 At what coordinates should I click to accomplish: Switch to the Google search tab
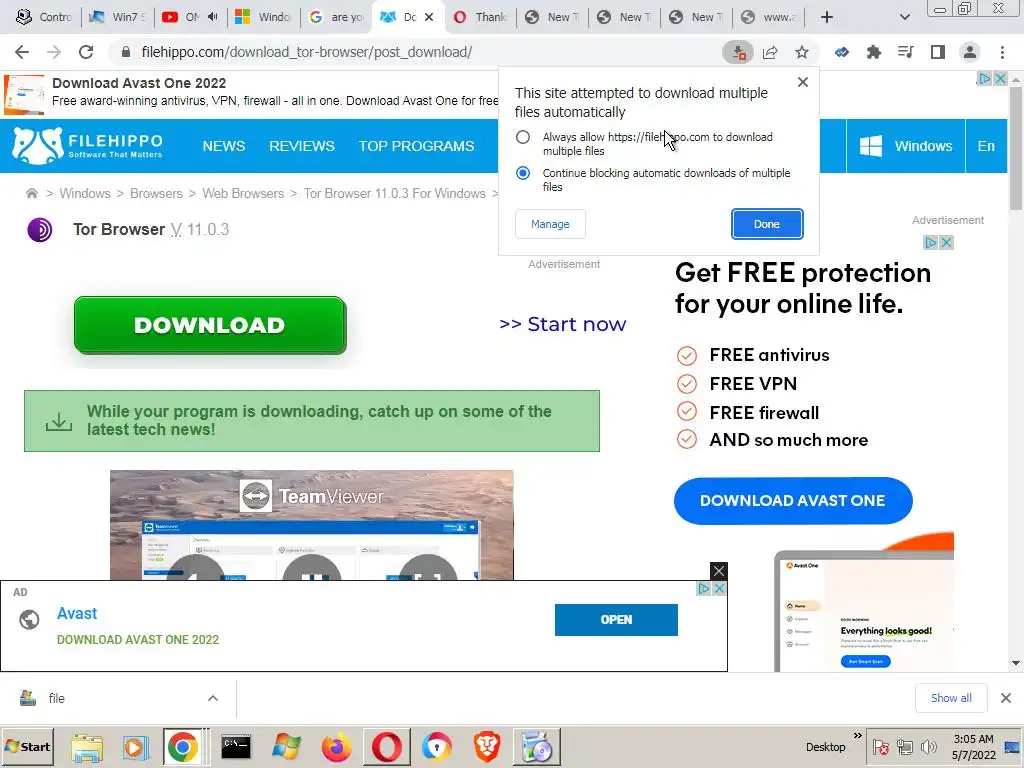336,17
